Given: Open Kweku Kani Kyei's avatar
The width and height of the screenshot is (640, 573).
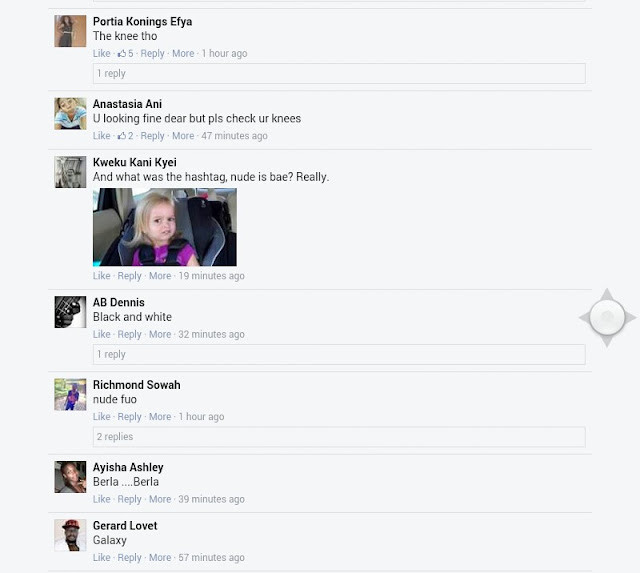Looking at the screenshot, I should click(x=70, y=172).
